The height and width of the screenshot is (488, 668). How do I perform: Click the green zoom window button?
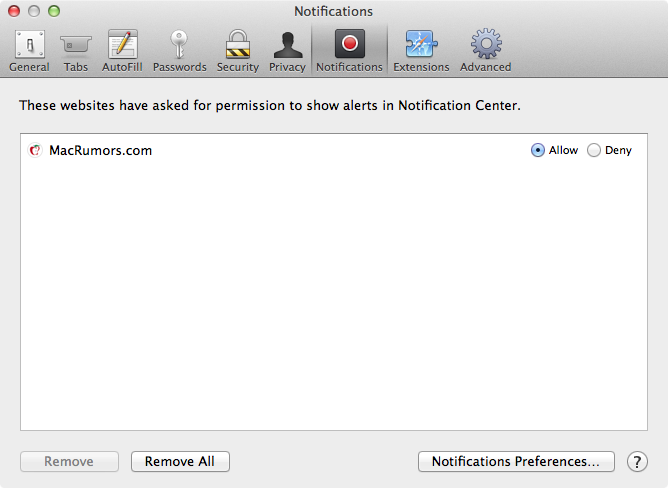click(x=54, y=11)
